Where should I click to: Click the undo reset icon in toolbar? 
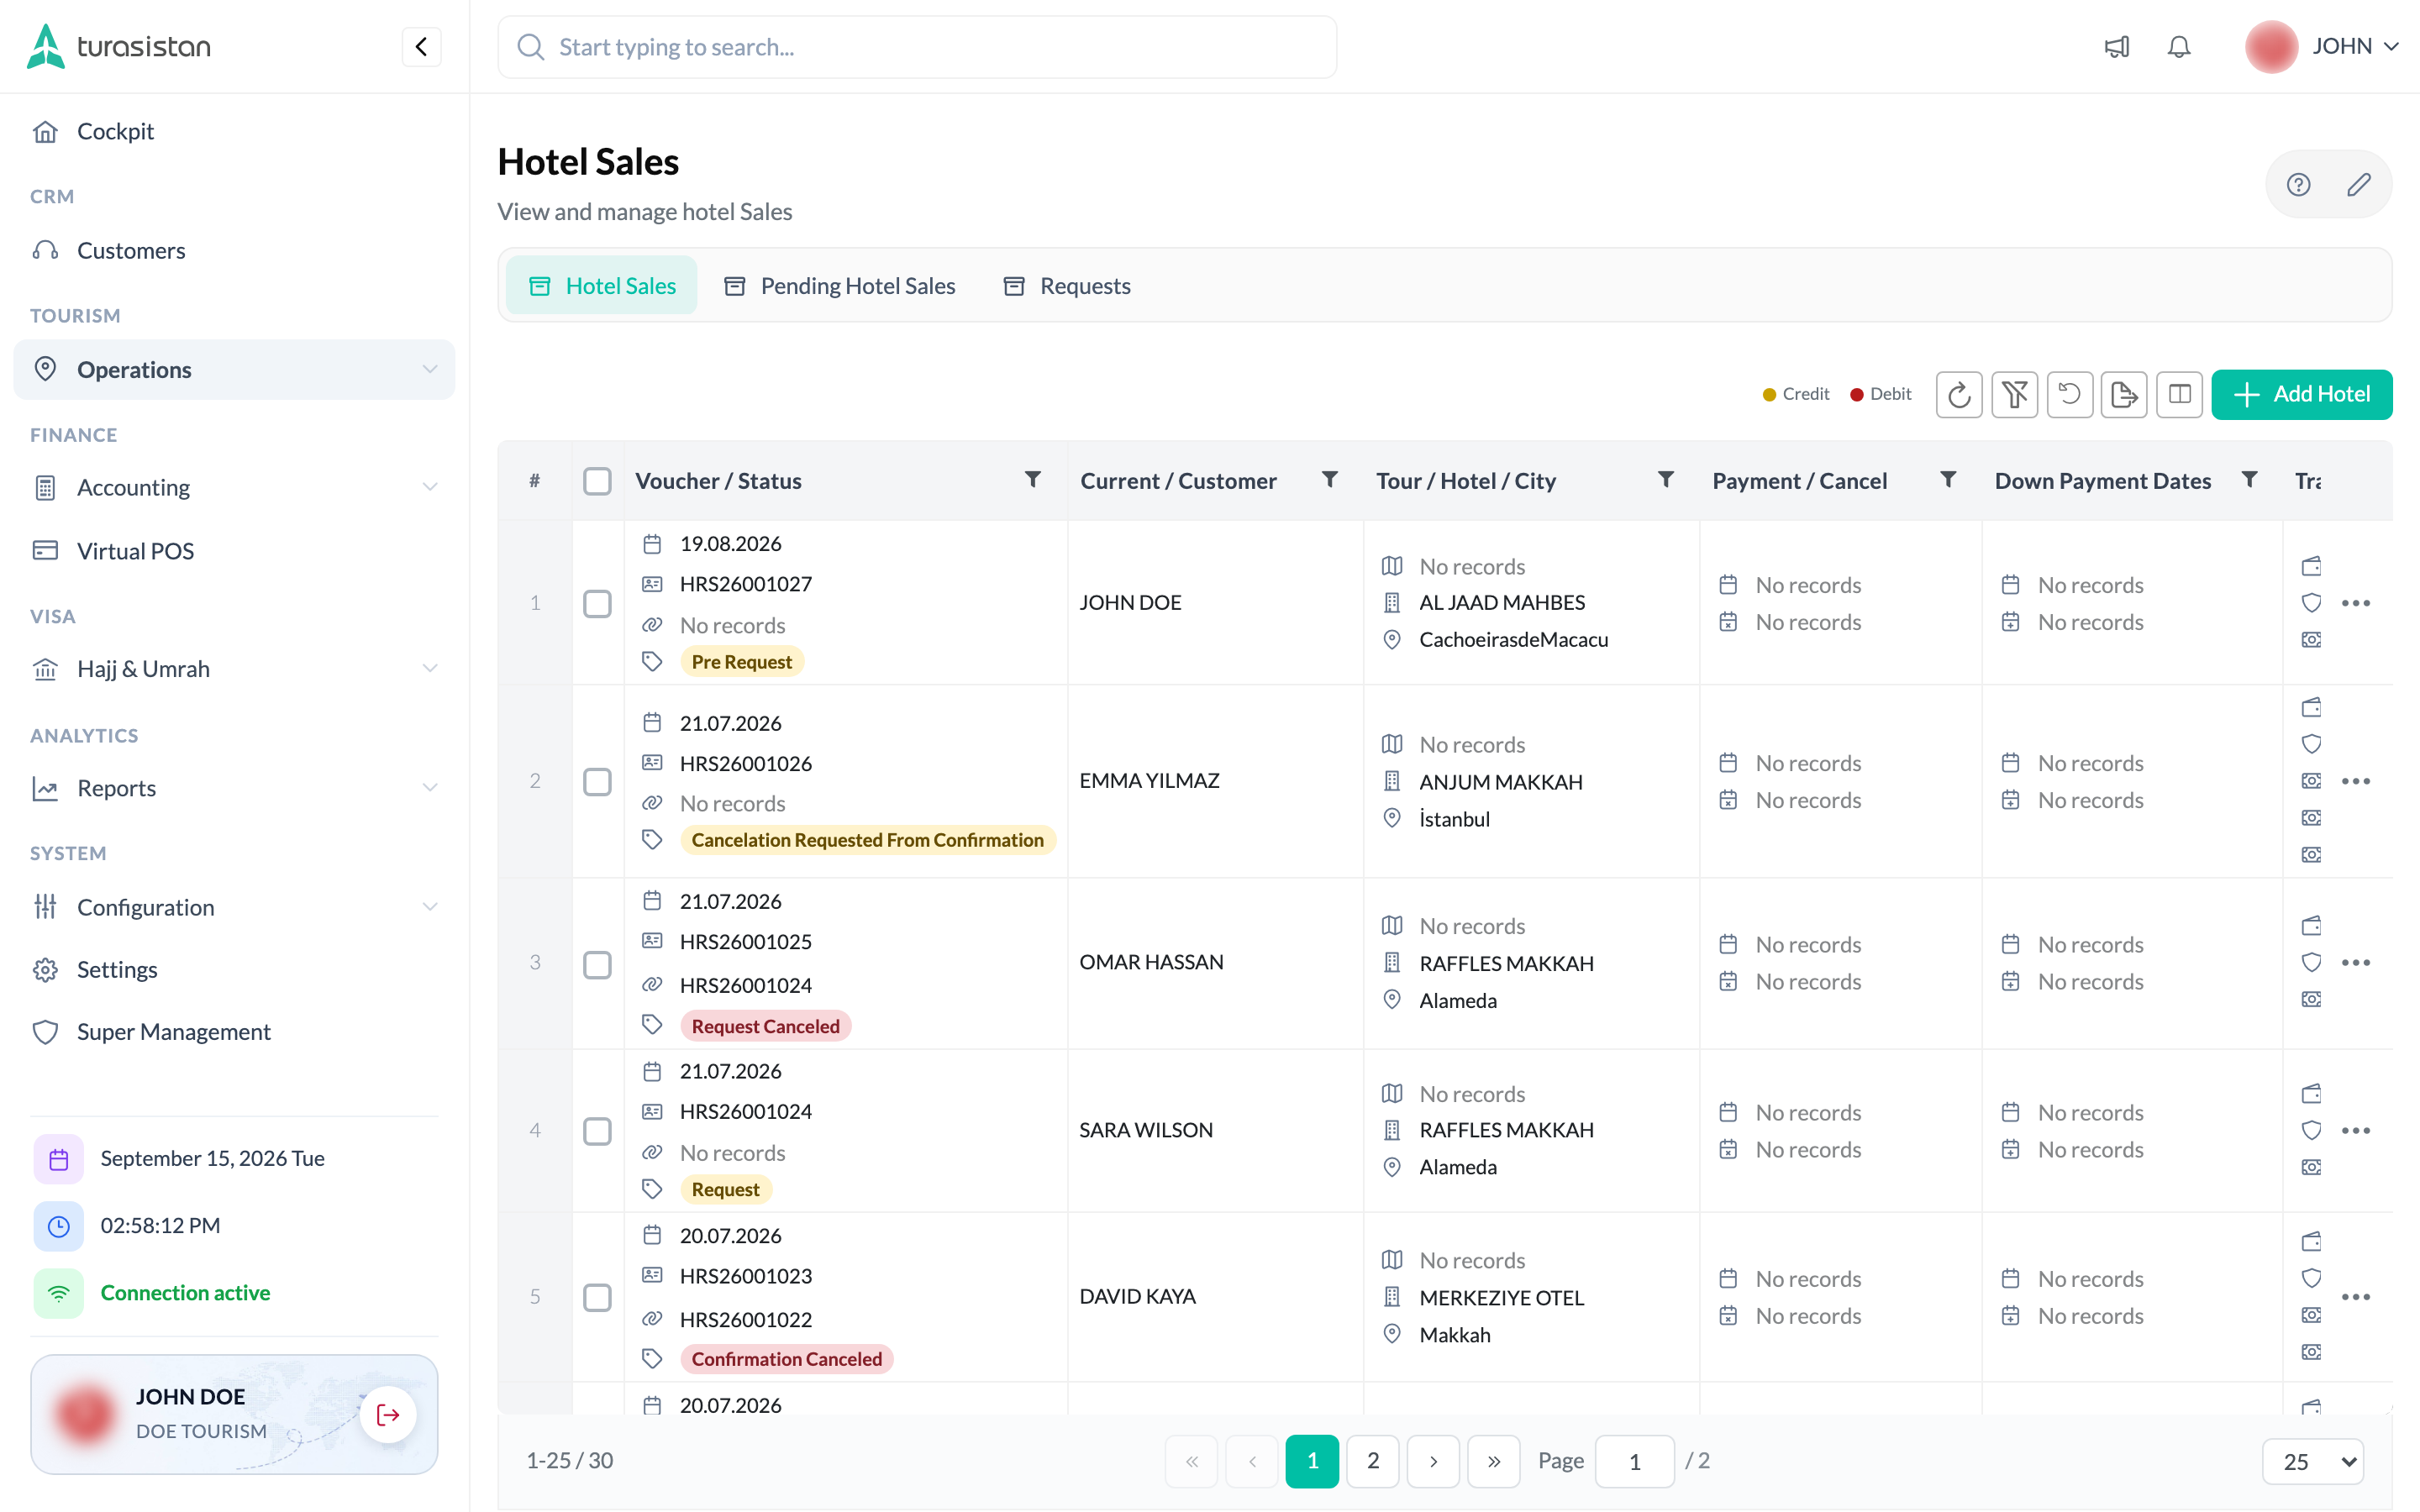tap(2069, 394)
